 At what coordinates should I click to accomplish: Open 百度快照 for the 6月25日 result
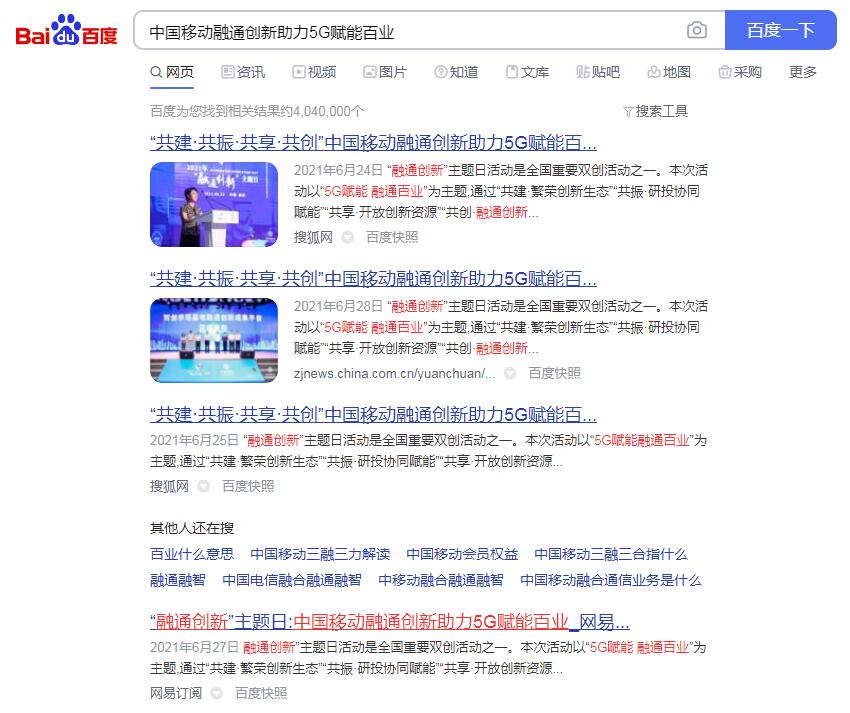click(248, 486)
